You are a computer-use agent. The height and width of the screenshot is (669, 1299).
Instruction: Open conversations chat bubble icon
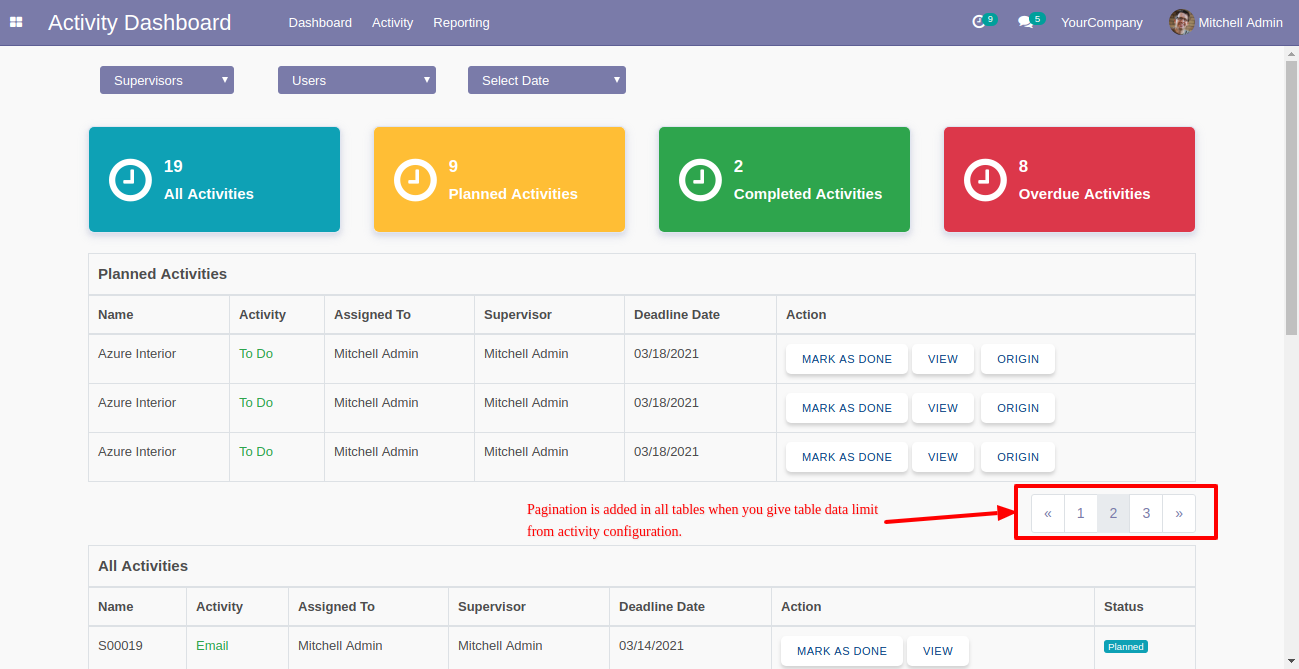point(1025,22)
